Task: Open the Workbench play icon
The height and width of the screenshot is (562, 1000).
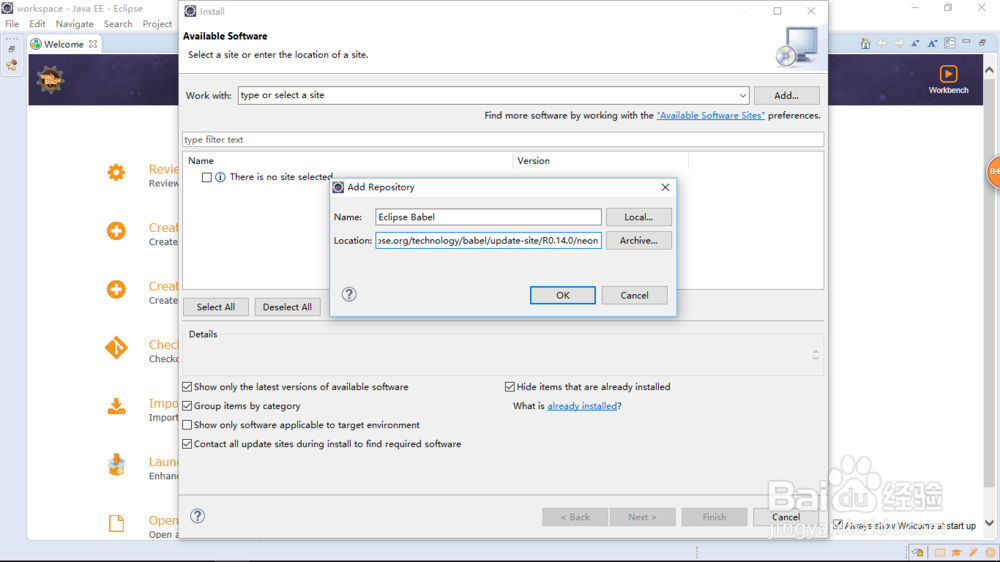Action: click(x=948, y=74)
